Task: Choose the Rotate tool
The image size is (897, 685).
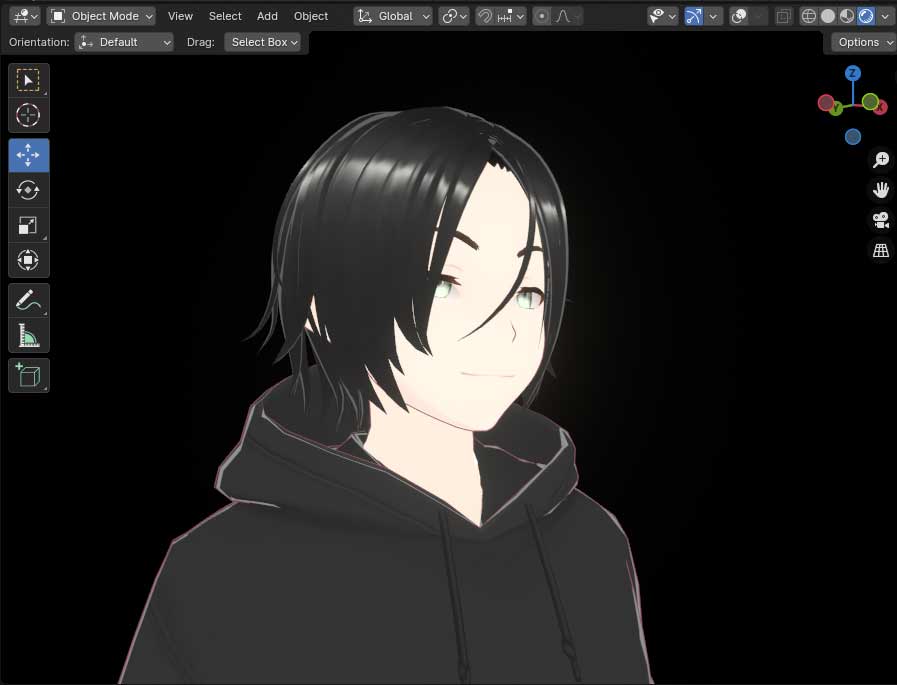Action: pos(28,190)
